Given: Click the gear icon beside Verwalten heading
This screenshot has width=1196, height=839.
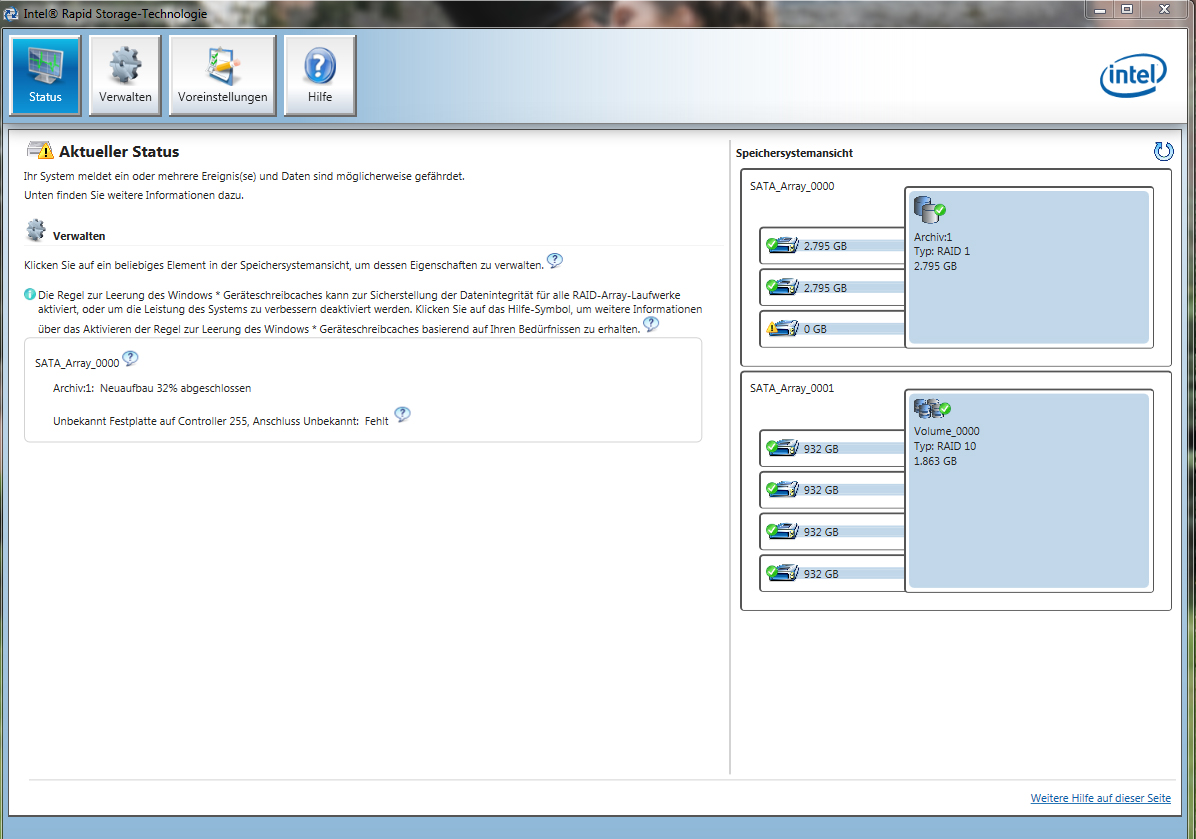Looking at the screenshot, I should (36, 230).
